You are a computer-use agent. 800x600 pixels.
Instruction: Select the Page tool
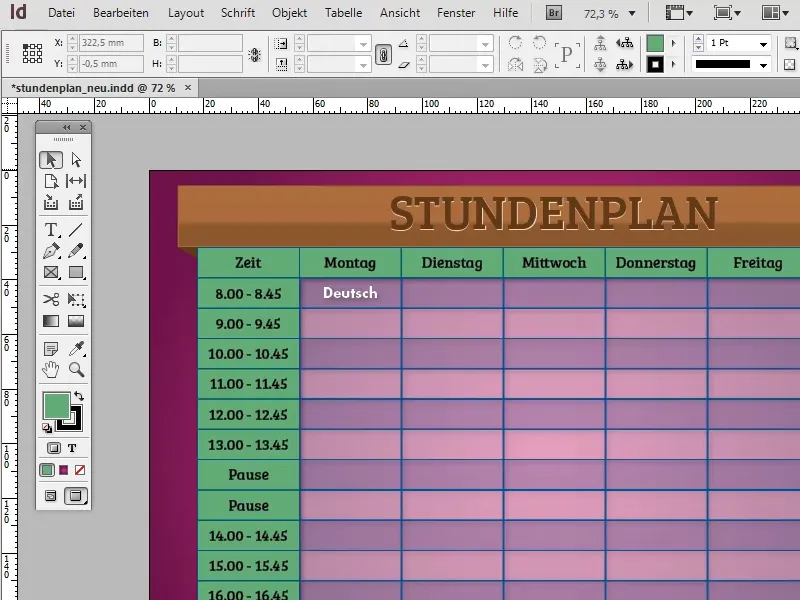click(x=51, y=181)
